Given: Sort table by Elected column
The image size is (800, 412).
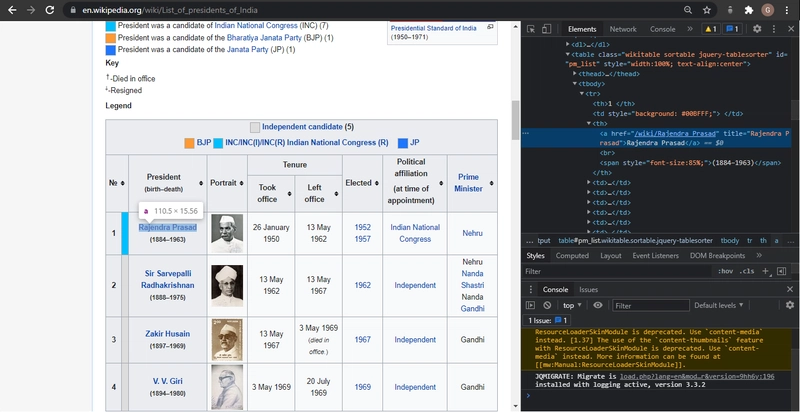Looking at the screenshot, I should tap(376, 183).
